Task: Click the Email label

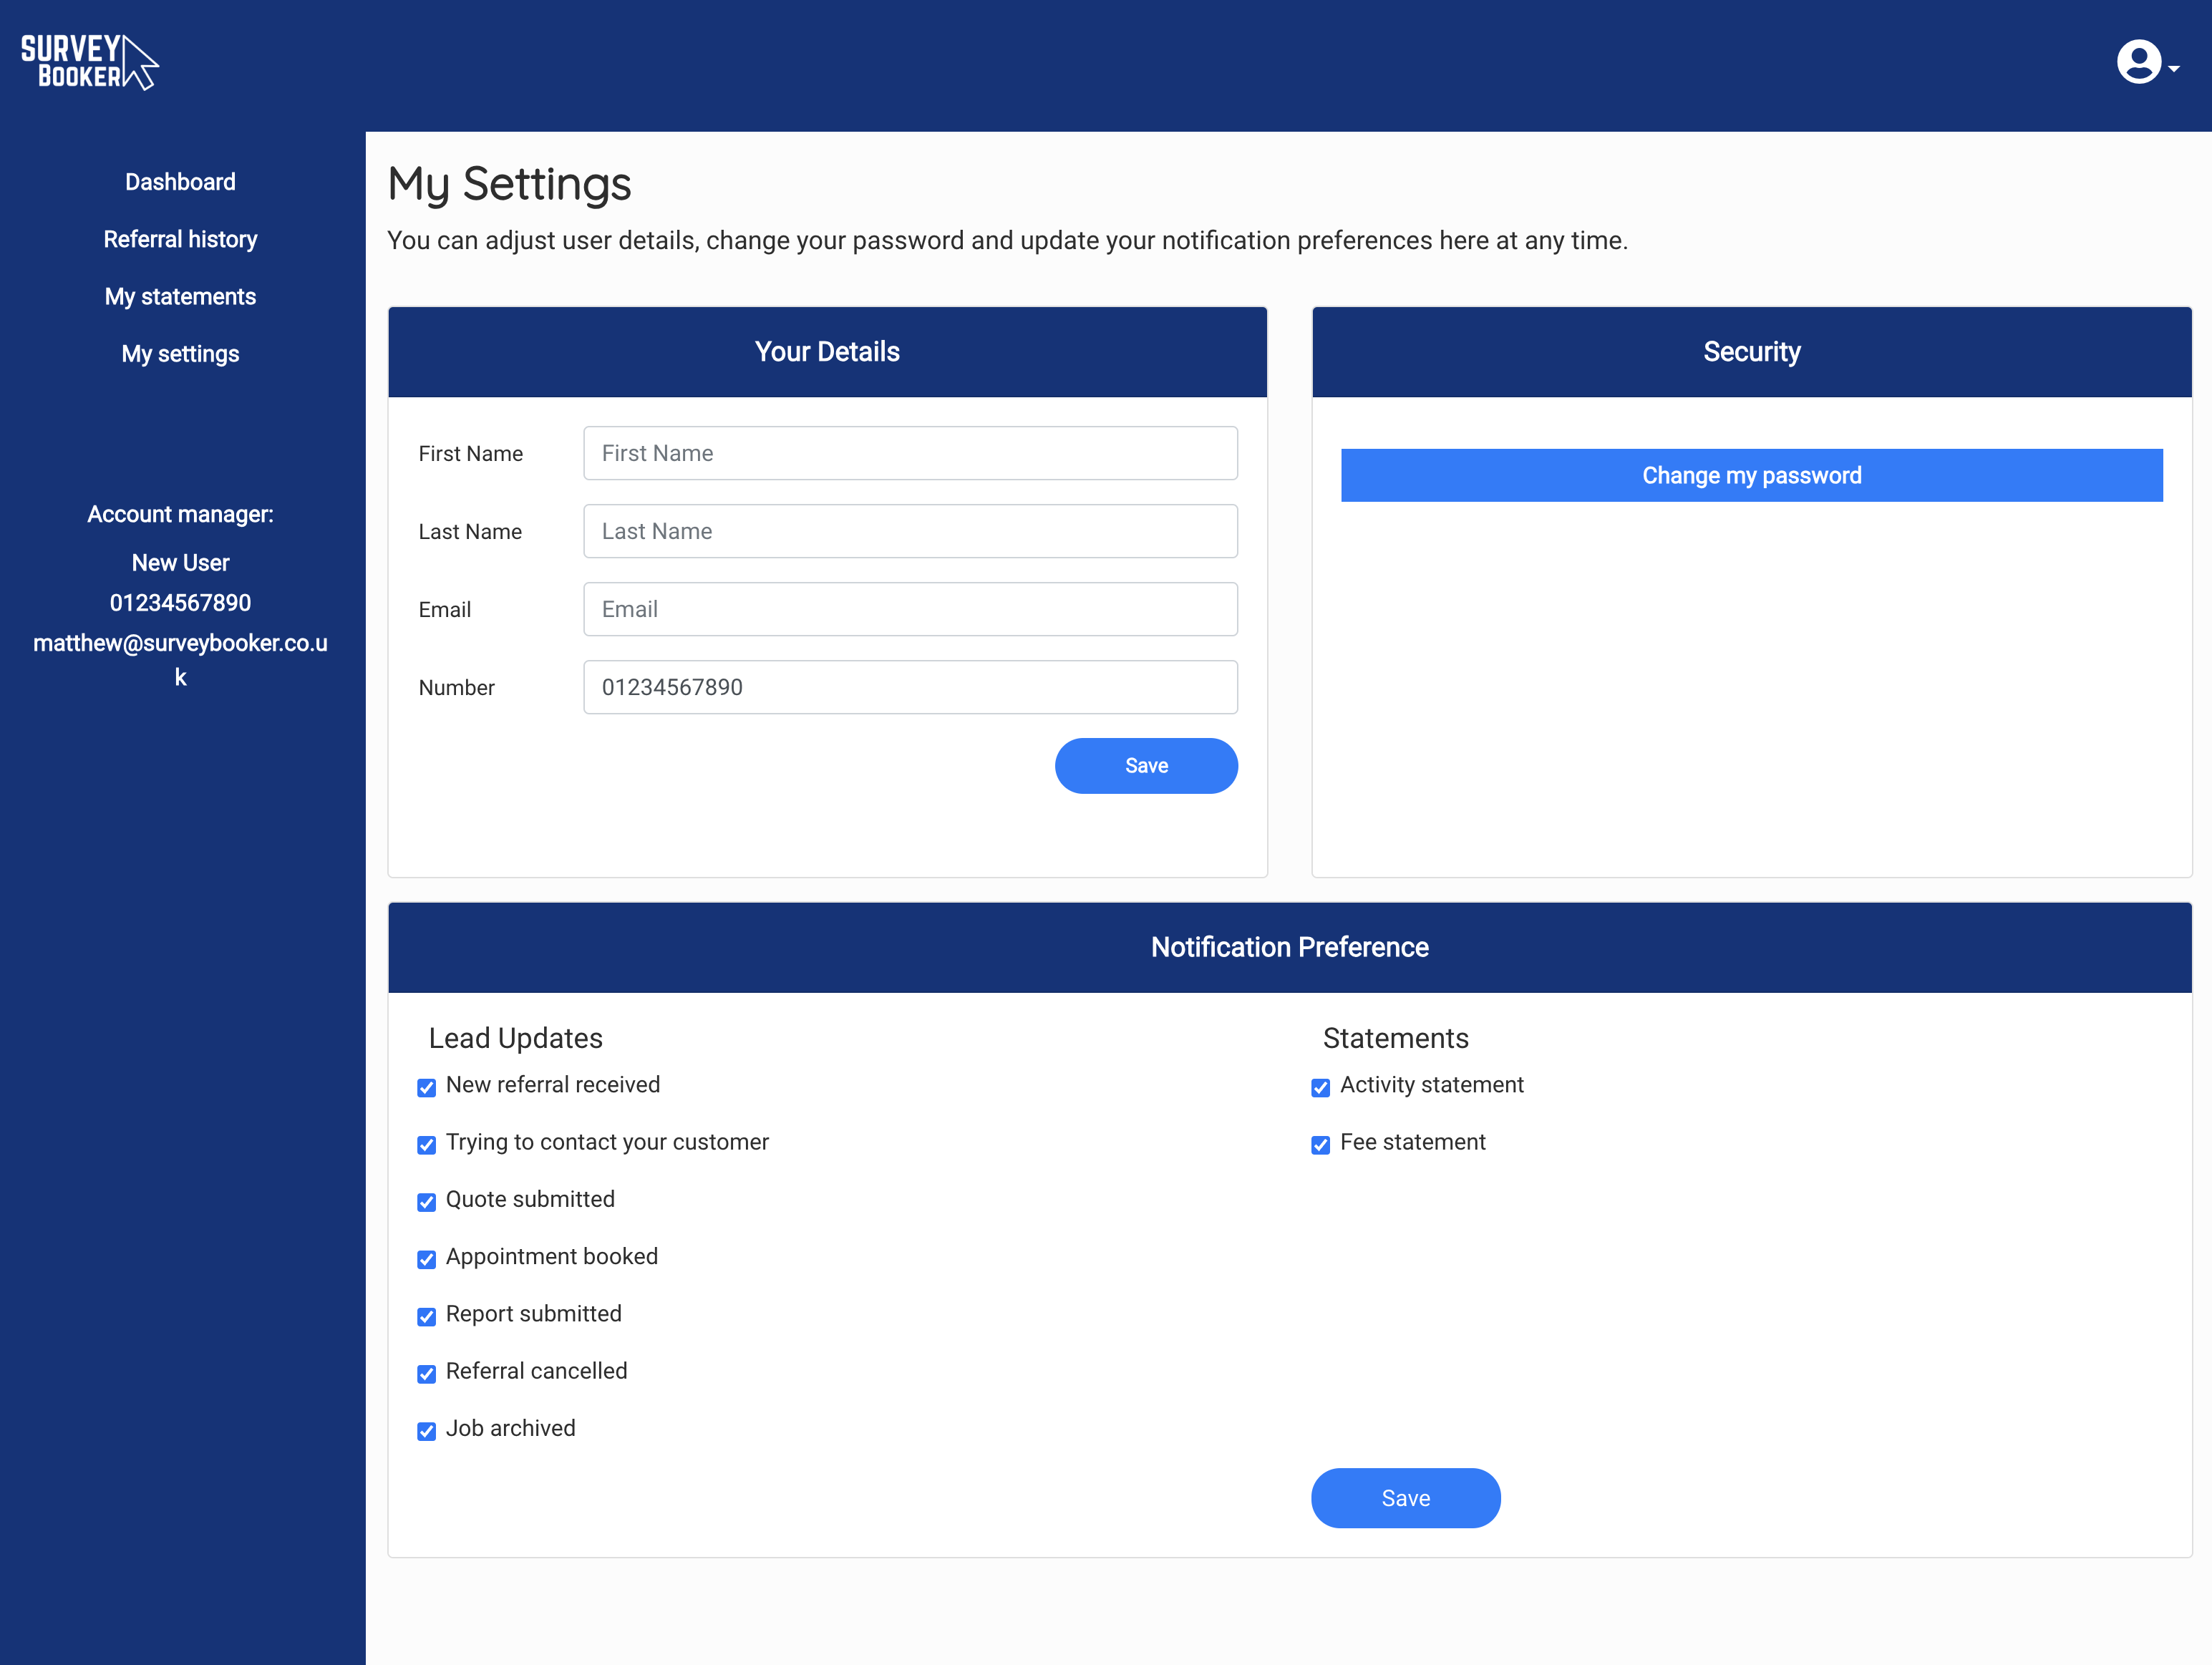Action: (444, 610)
